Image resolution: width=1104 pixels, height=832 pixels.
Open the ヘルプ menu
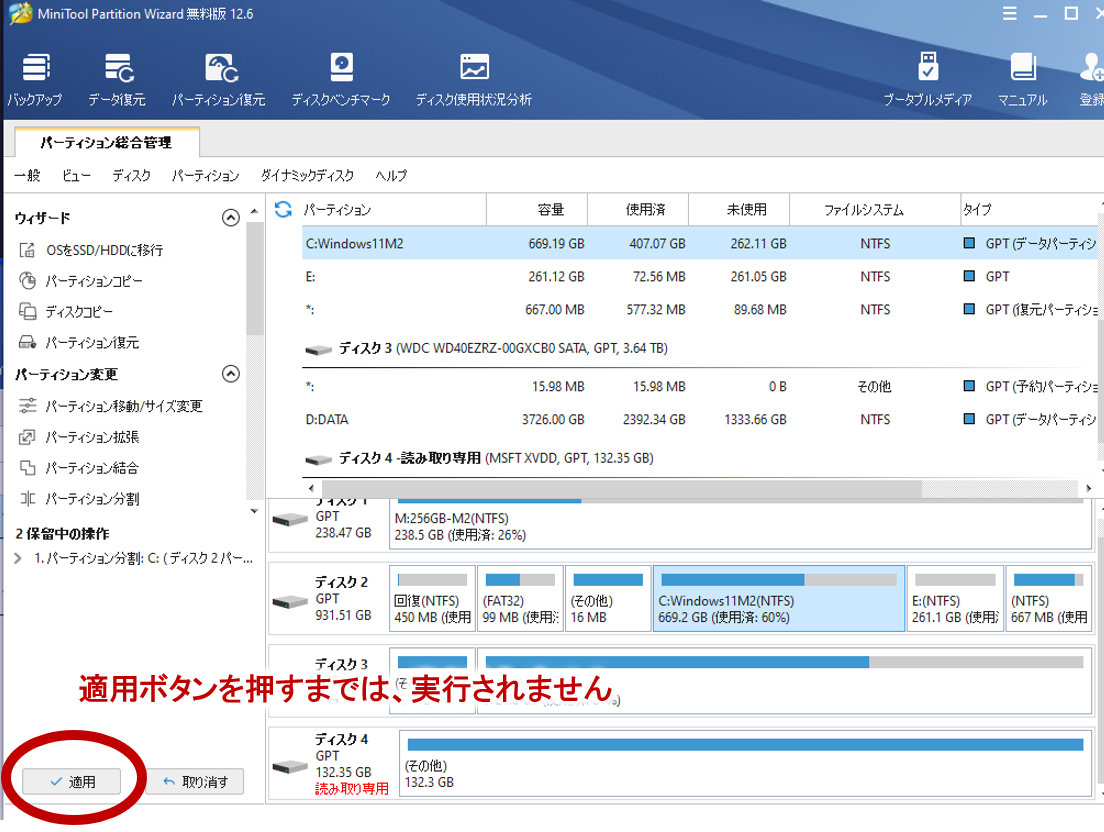pos(391,175)
